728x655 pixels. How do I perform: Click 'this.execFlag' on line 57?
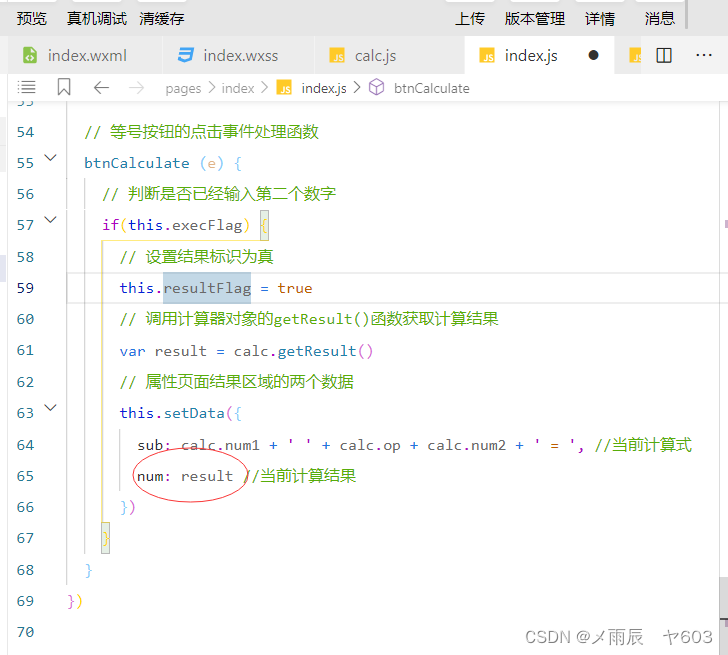coord(185,225)
